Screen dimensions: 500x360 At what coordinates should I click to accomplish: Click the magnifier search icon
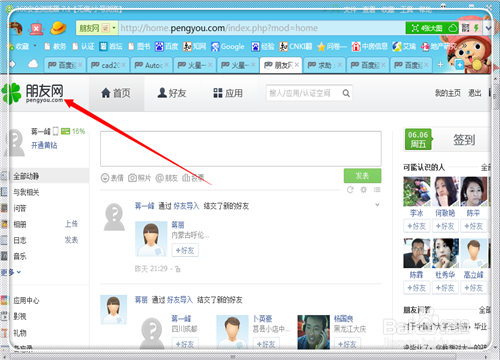346,93
